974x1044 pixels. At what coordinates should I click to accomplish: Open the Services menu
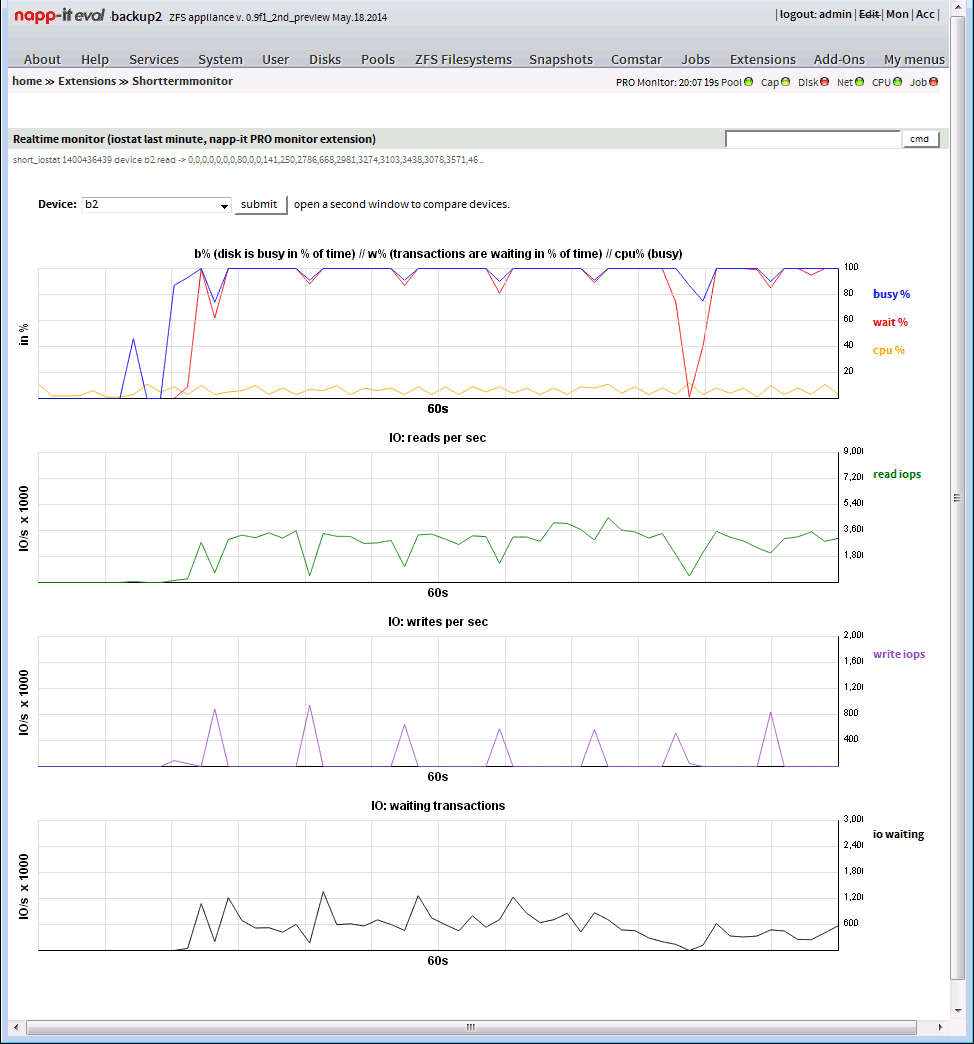pyautogui.click(x=154, y=59)
